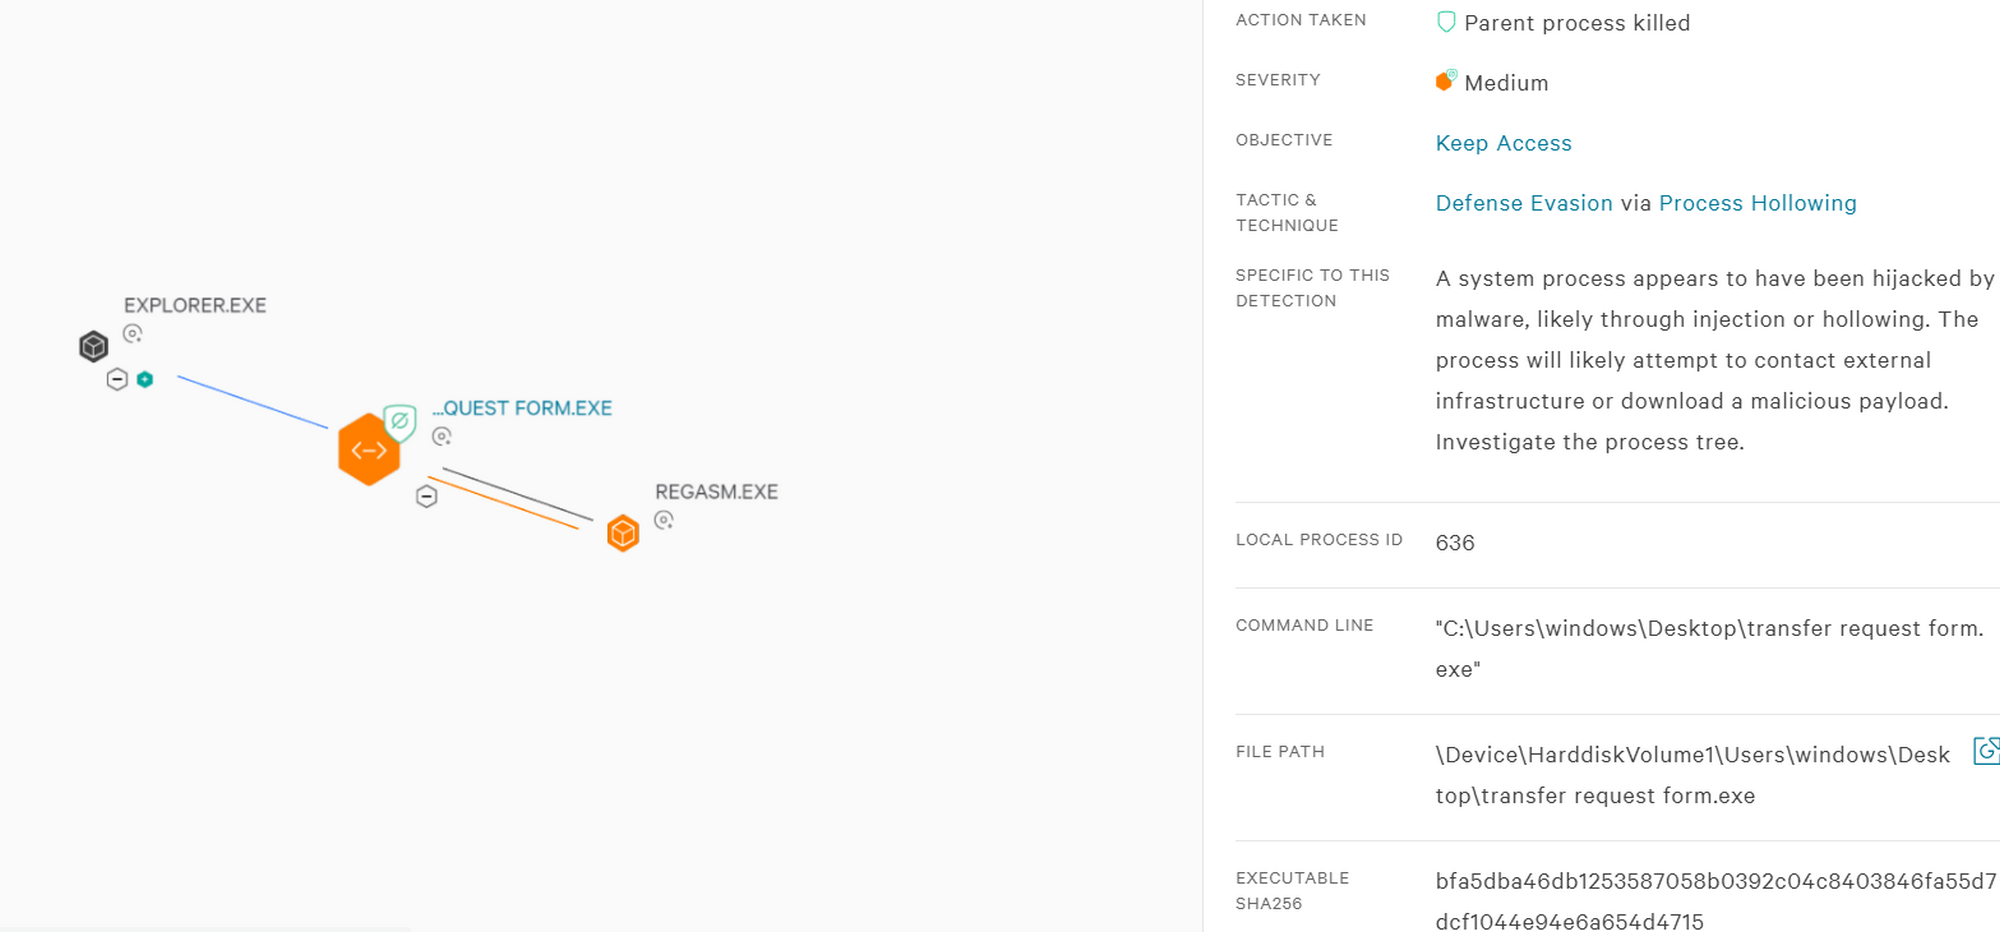Toggle the detection shield on the QUEST FORM.EXE node
The height and width of the screenshot is (932, 2000).
tap(399, 424)
